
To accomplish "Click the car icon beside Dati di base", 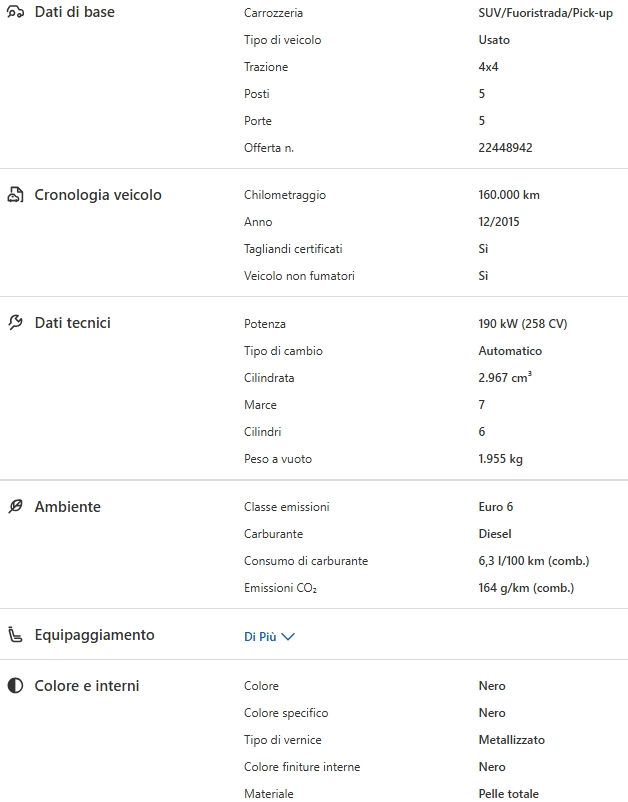I will [x=15, y=13].
